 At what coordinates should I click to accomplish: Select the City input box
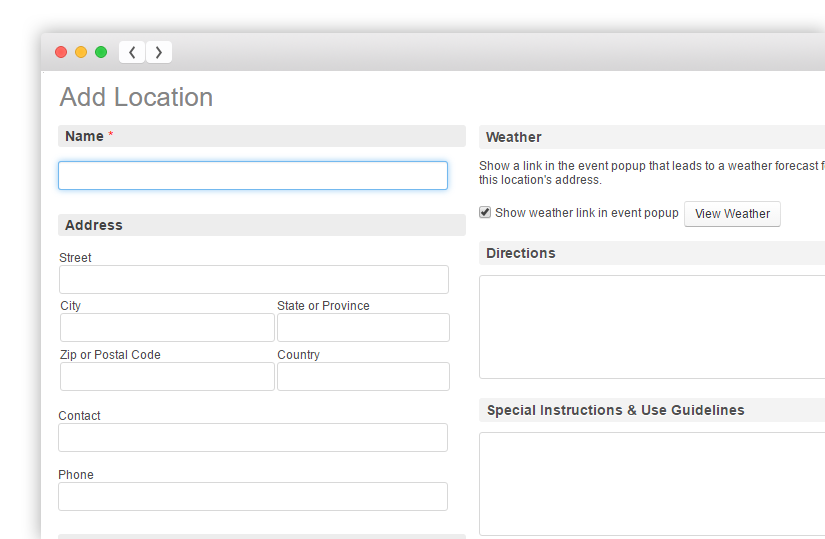[x=167, y=328]
